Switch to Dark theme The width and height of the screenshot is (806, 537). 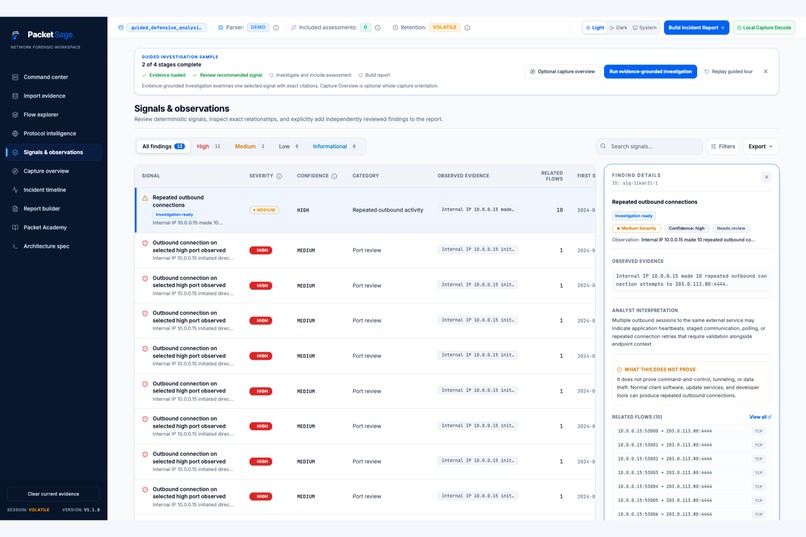click(618, 28)
